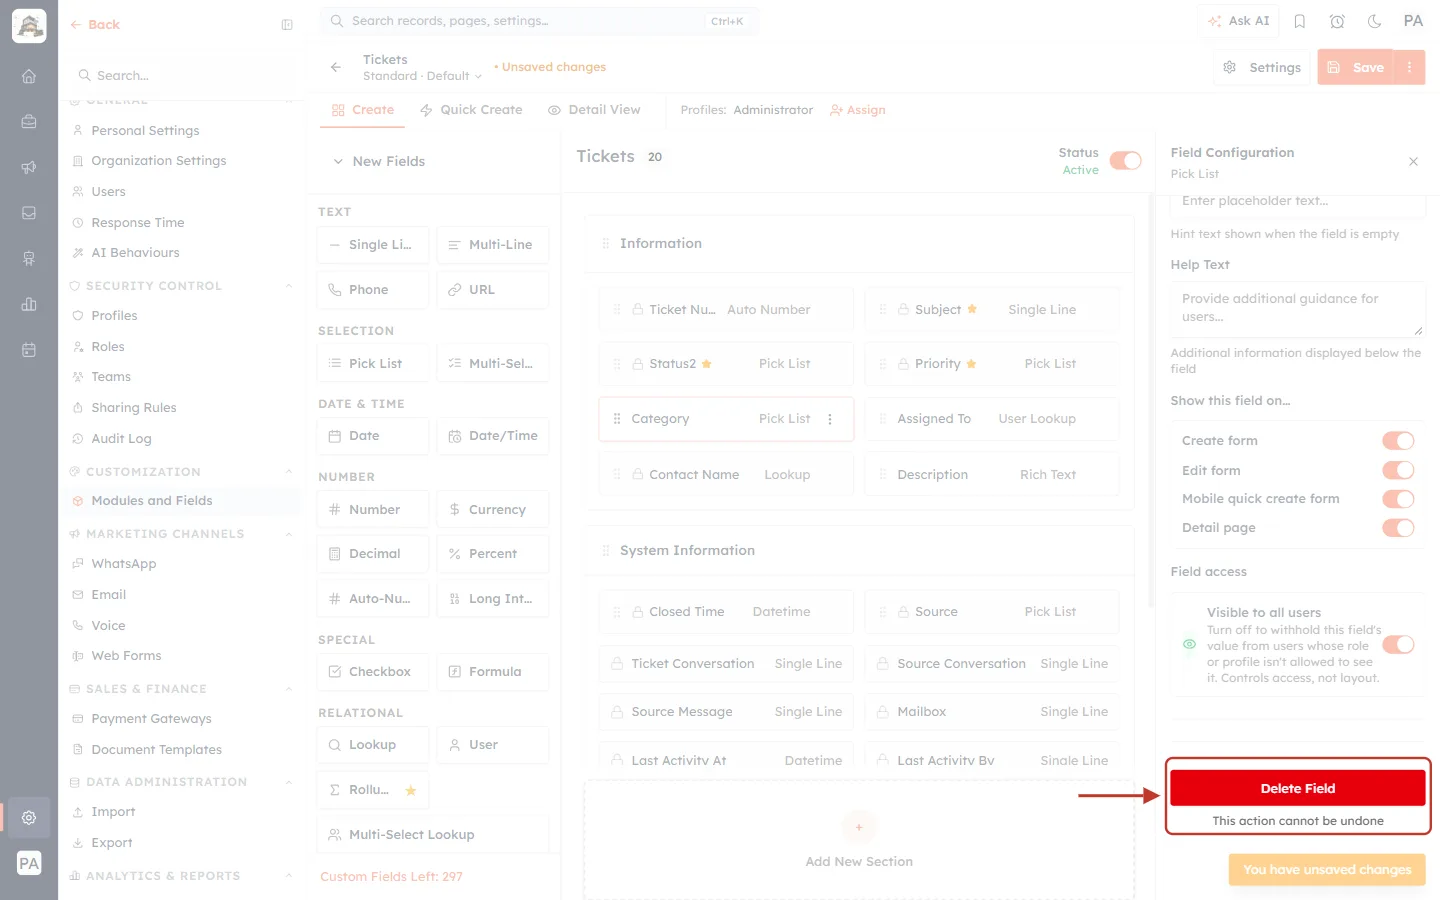Click the Information section drag handle
The height and width of the screenshot is (900, 1440).
[x=605, y=243]
